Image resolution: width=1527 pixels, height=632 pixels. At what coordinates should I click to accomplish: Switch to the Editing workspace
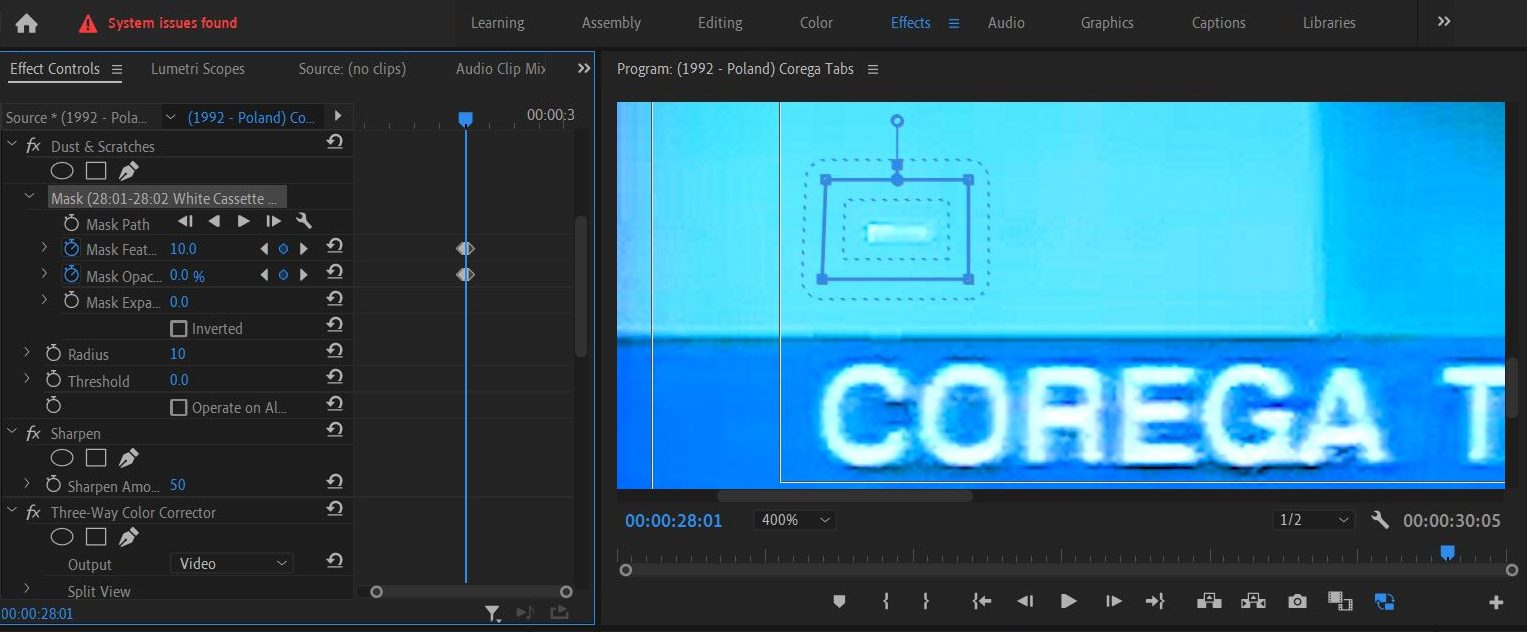pos(720,22)
